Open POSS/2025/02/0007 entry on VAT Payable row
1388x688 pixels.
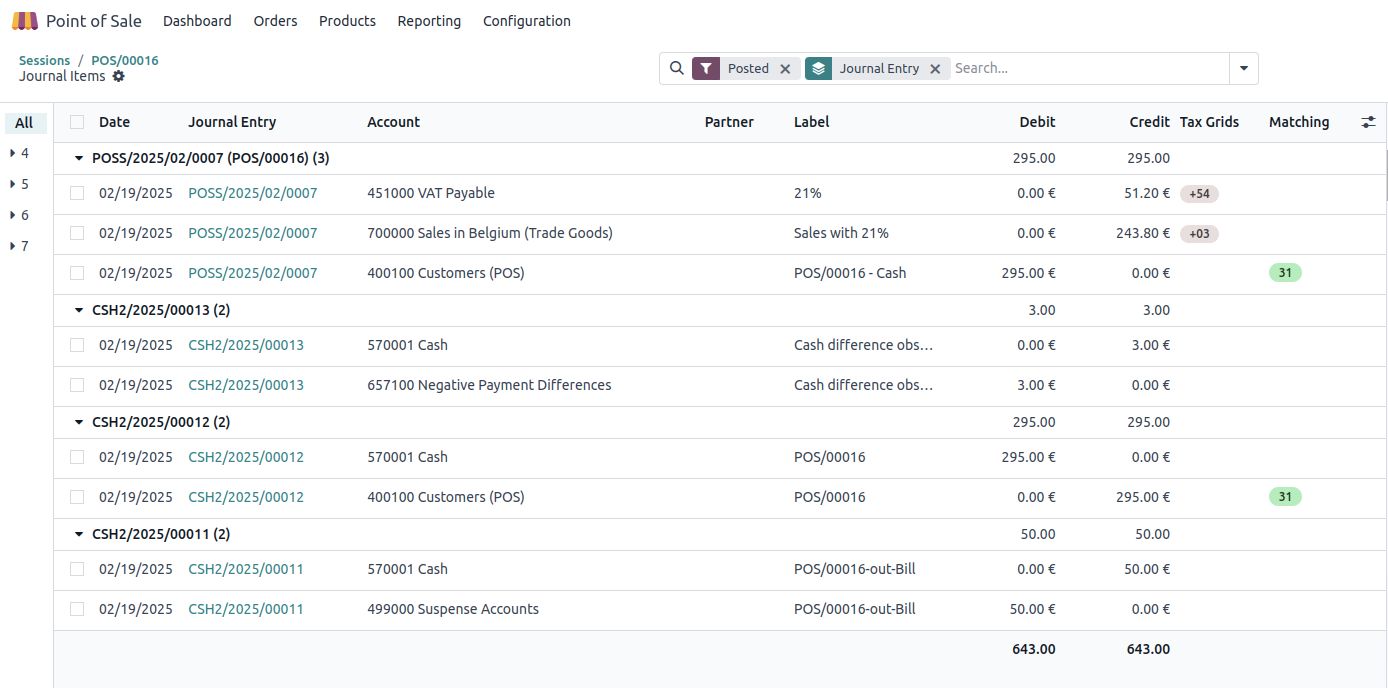pos(253,193)
